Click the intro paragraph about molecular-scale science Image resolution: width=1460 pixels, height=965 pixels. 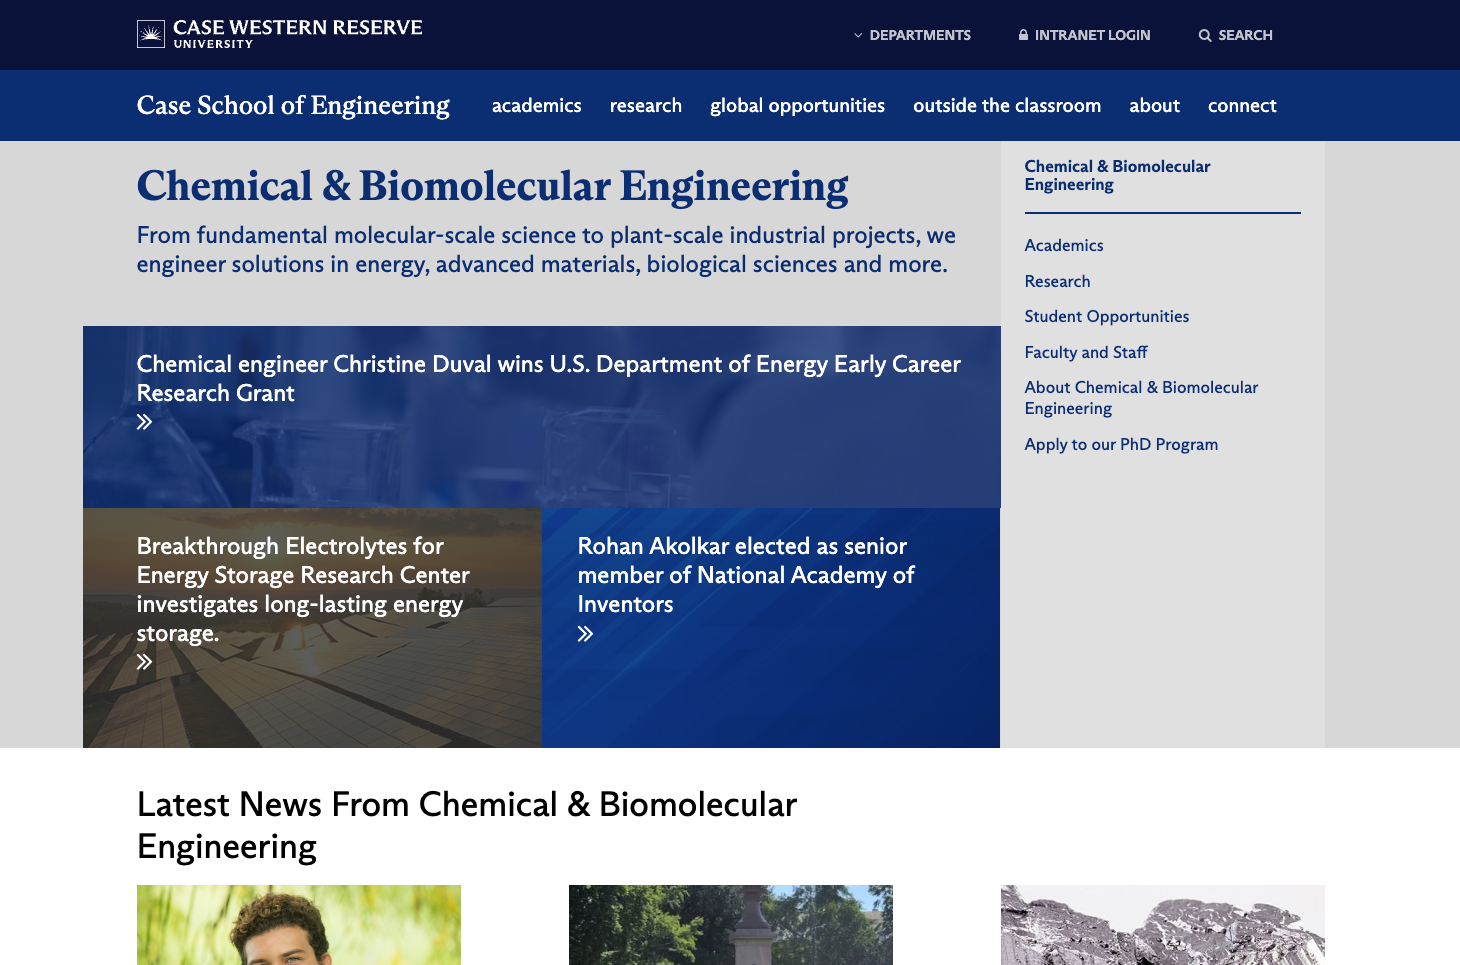pos(546,250)
